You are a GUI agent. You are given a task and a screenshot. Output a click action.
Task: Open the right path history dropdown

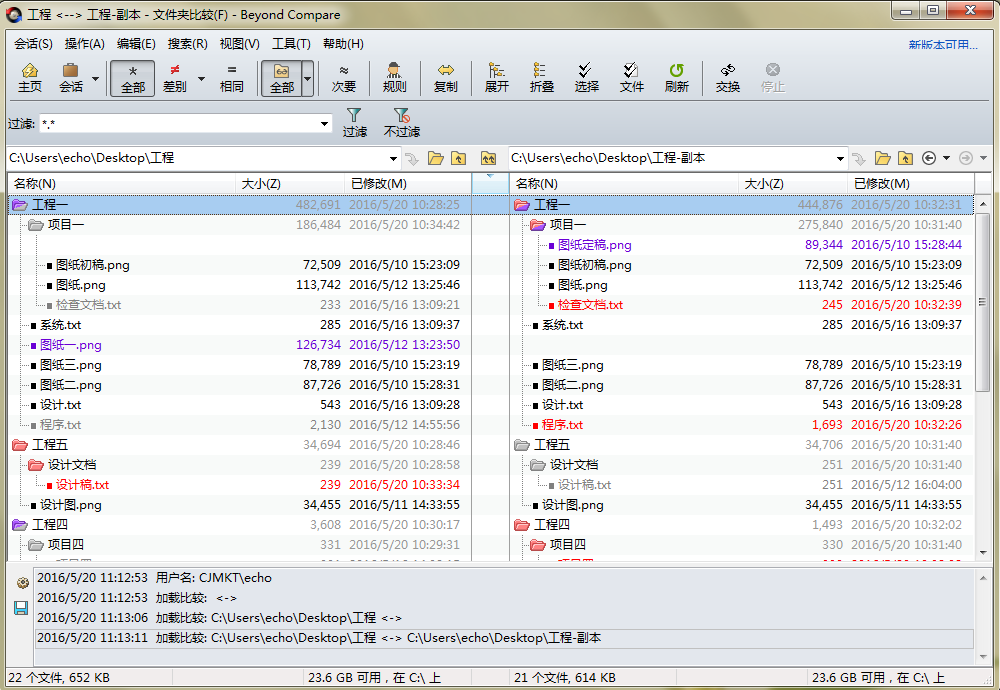(x=840, y=158)
